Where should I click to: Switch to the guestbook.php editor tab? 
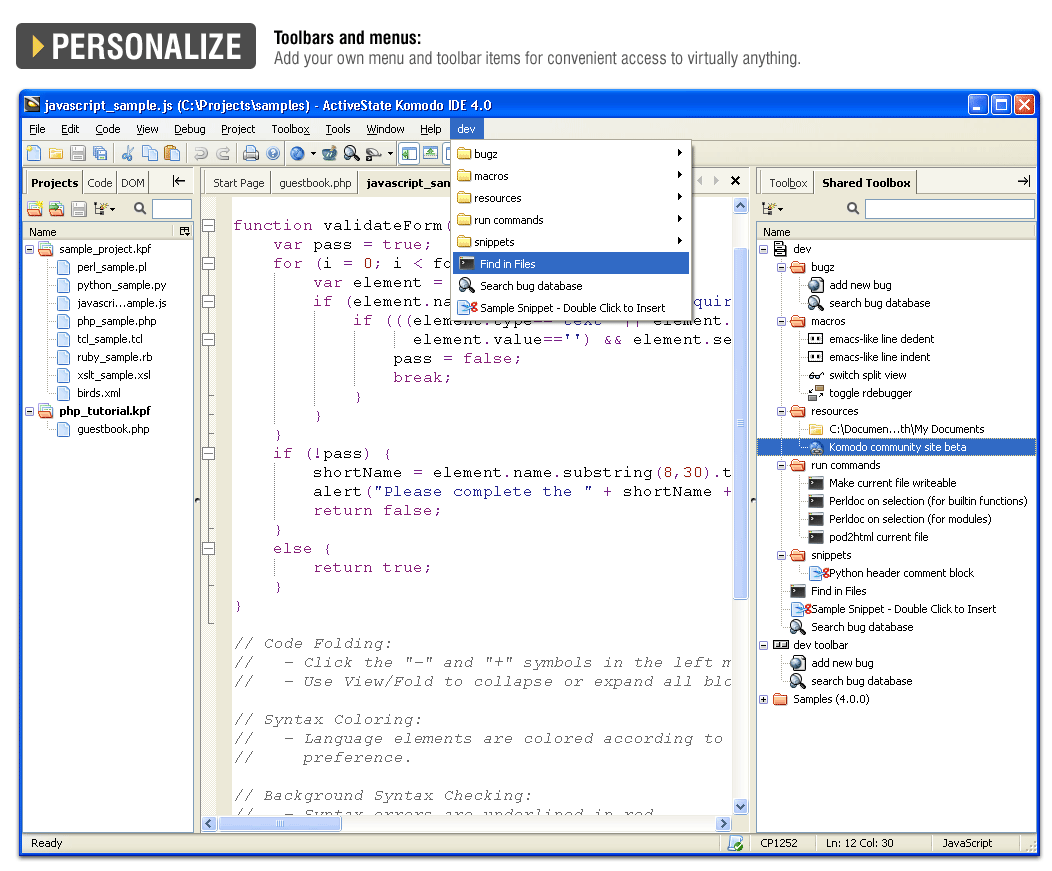[315, 183]
